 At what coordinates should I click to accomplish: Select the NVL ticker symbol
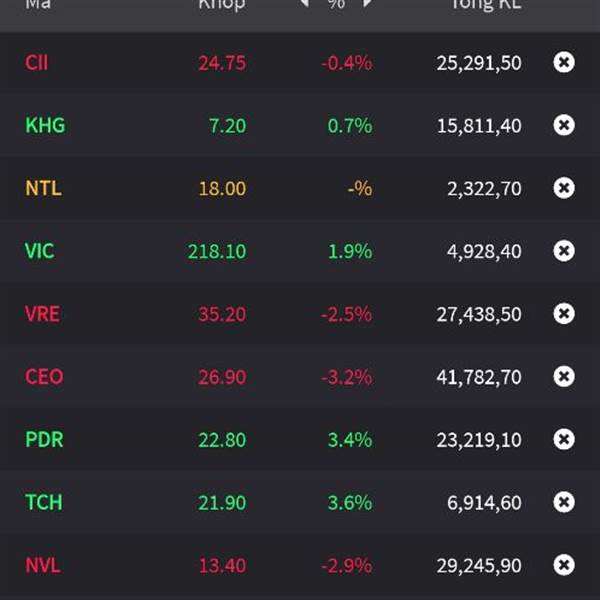(x=43, y=565)
